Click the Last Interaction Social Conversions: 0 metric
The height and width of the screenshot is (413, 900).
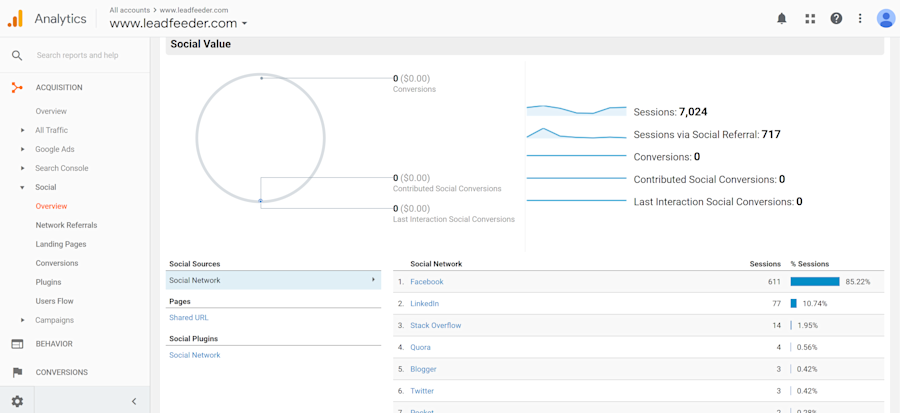point(717,202)
